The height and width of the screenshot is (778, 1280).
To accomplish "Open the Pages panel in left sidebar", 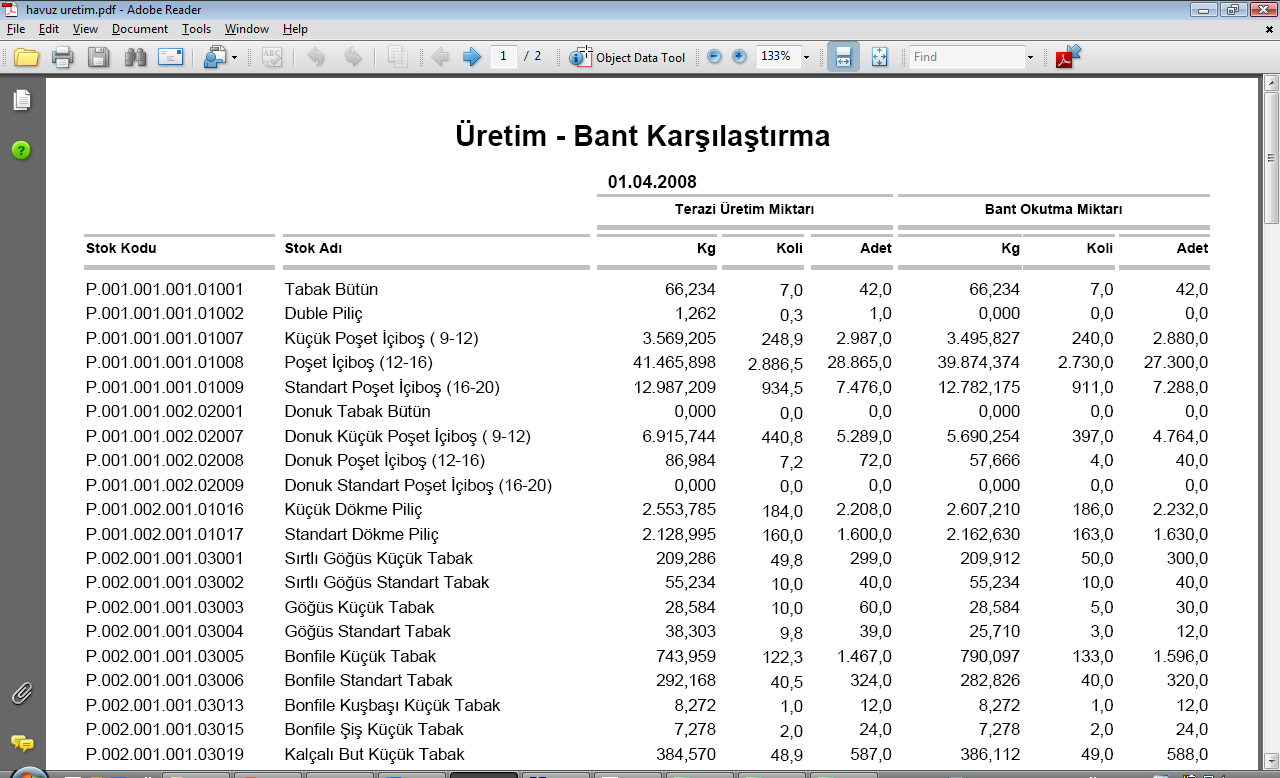I will click(x=22, y=100).
